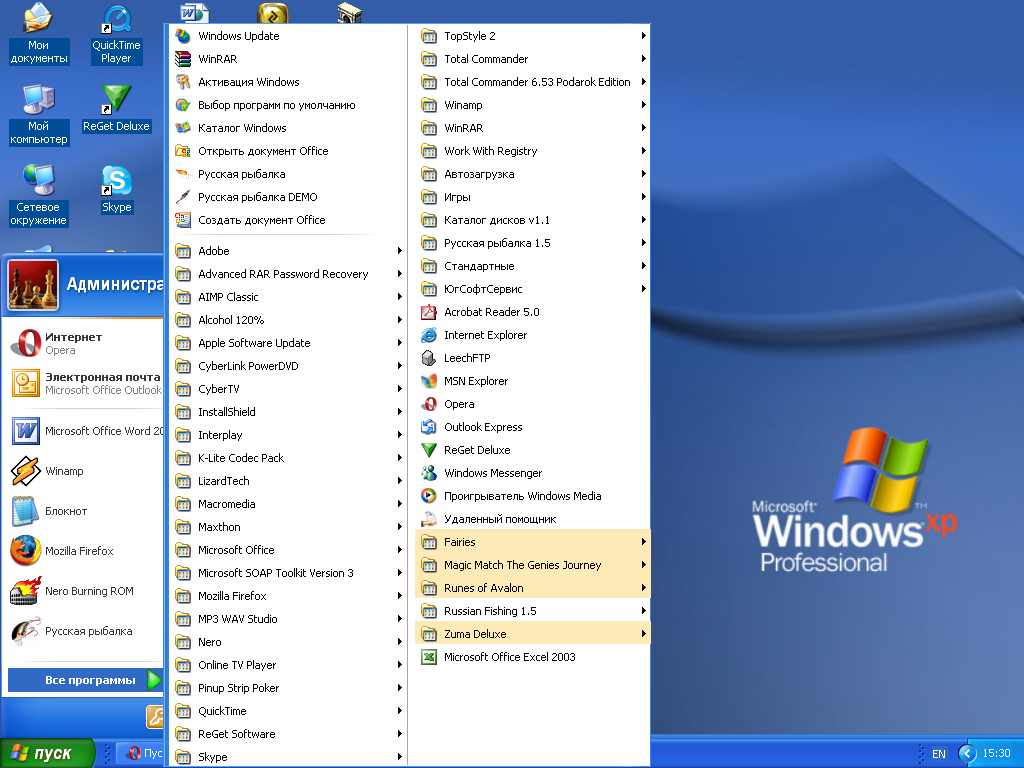Open the Magic Match The Genies Journey group

click(x=532, y=565)
